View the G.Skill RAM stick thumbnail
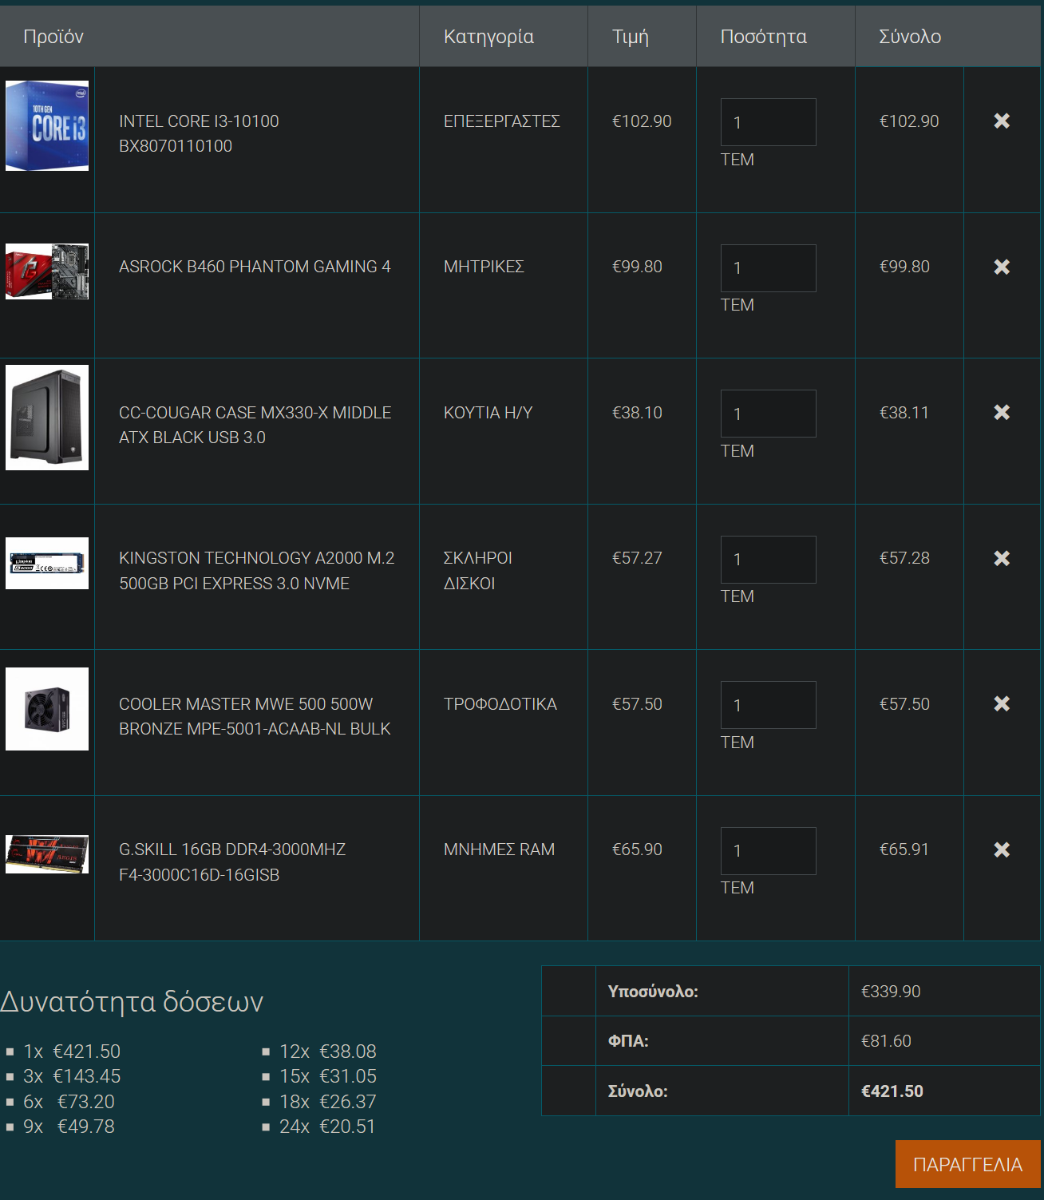 tap(47, 854)
